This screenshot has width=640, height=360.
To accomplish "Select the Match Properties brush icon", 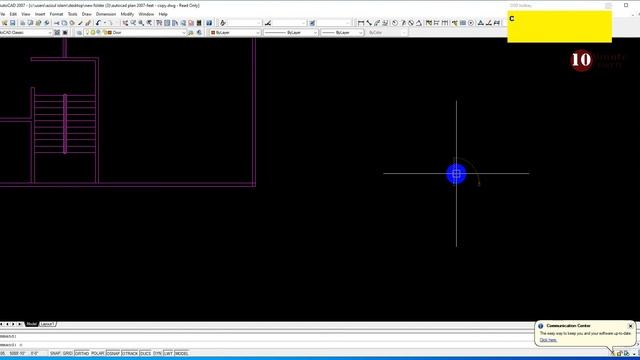I will tap(80, 23).
